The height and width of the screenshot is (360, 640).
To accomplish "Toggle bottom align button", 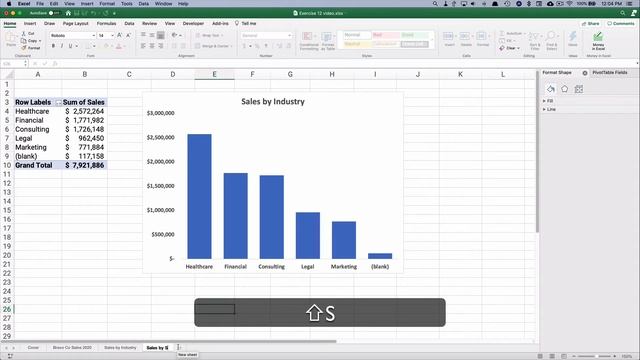I will tap(161, 36).
